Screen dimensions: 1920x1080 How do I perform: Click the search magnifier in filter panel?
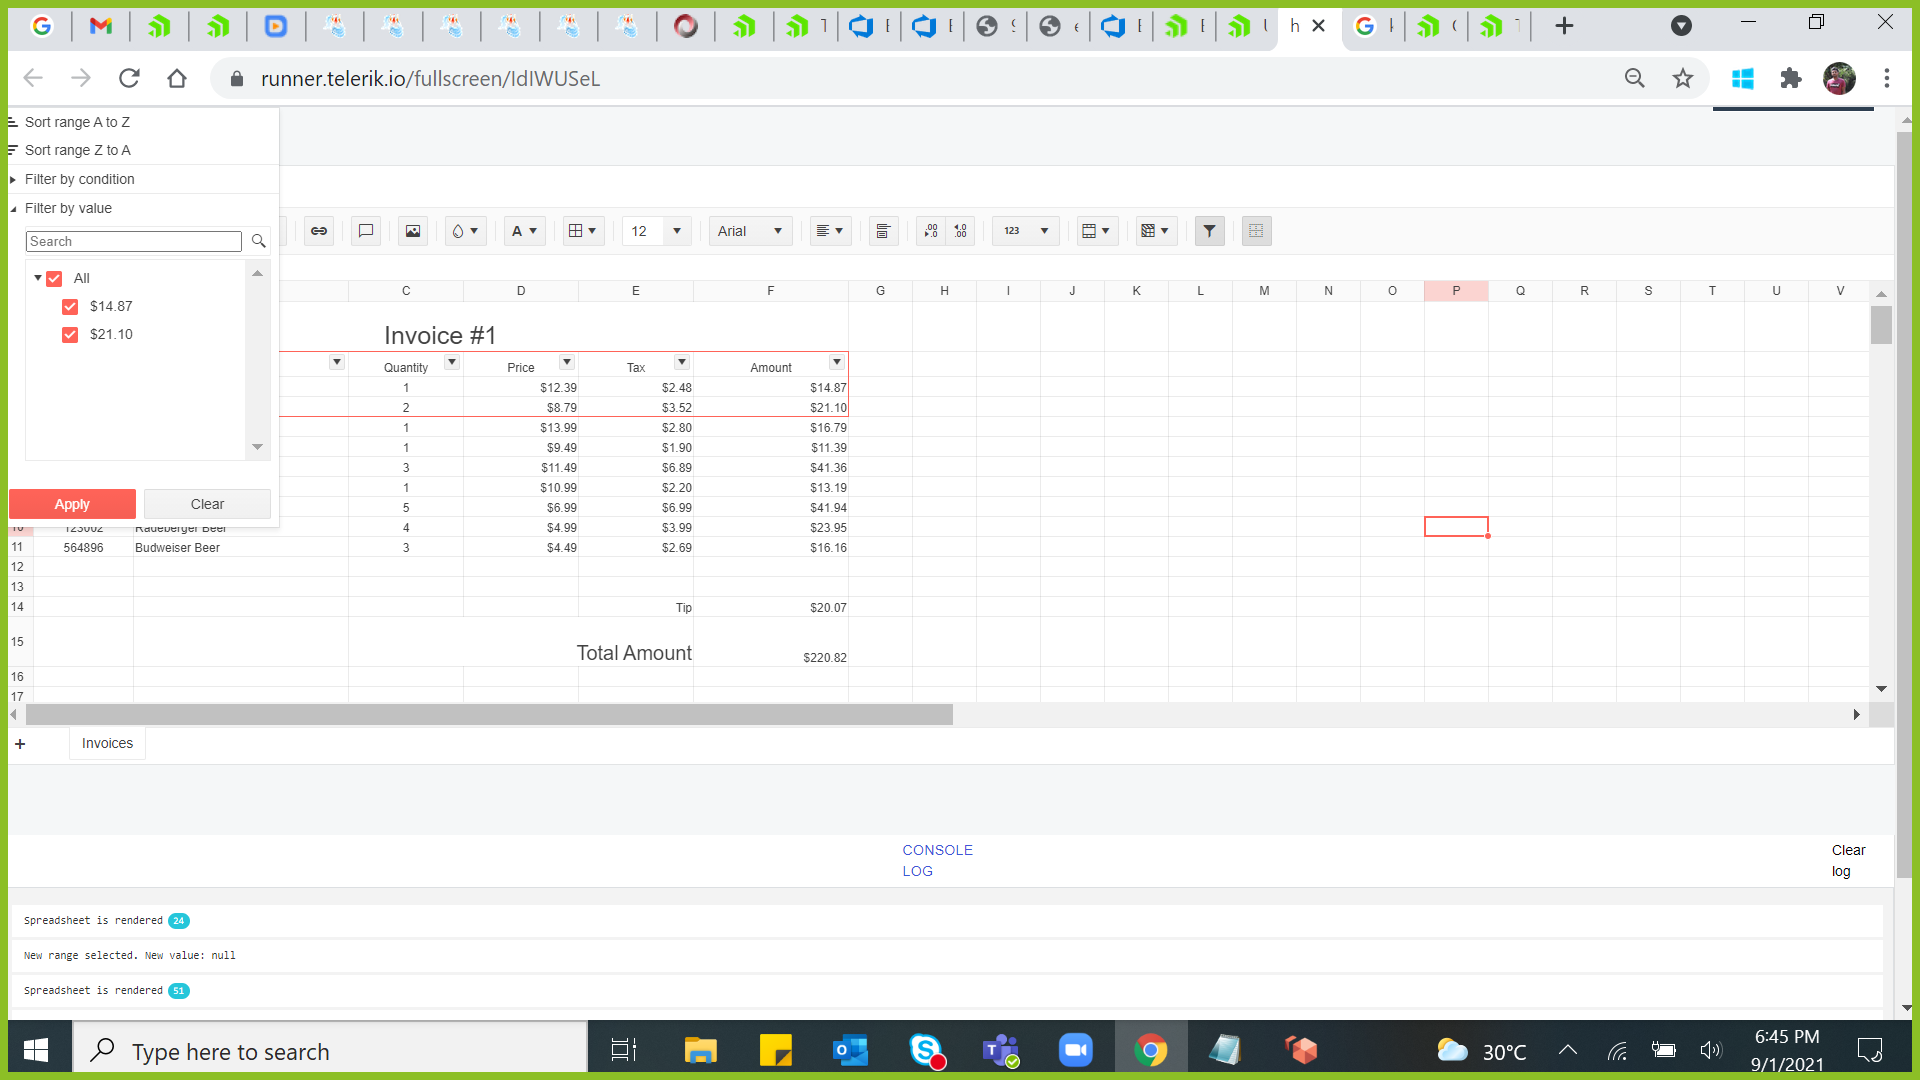coord(258,241)
